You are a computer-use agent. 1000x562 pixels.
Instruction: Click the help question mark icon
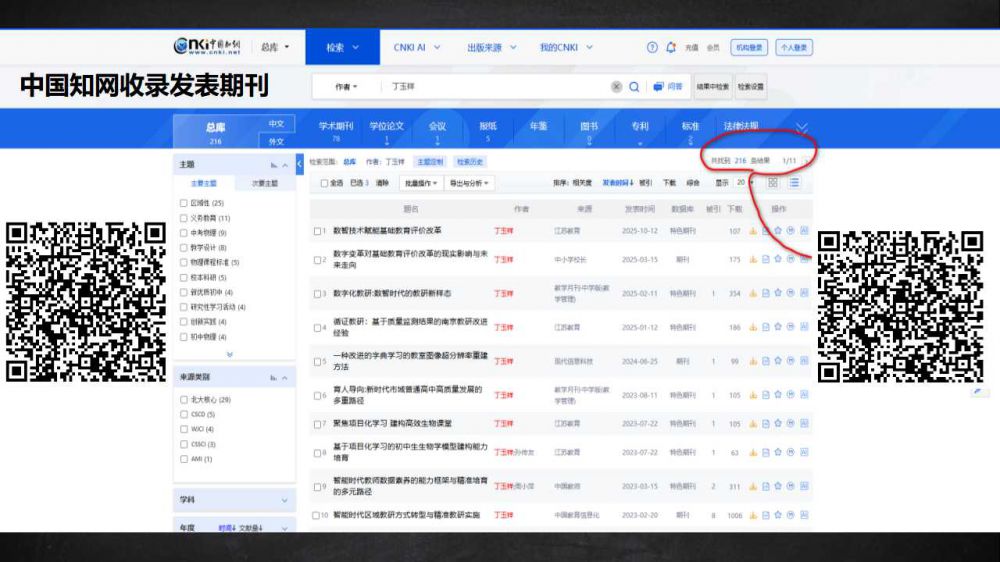(652, 47)
